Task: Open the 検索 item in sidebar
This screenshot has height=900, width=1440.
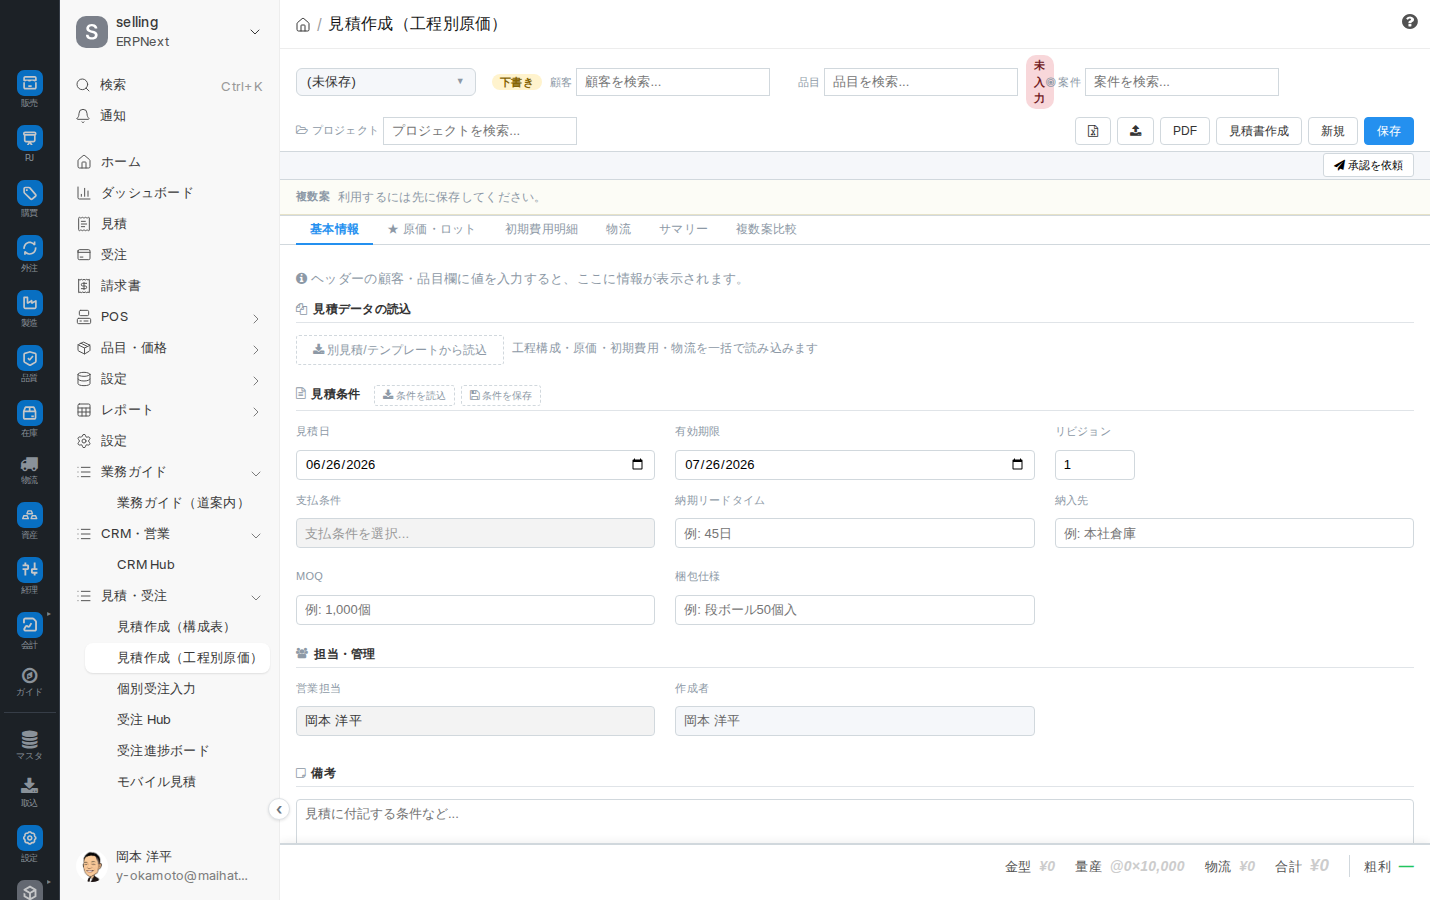Action: (170, 85)
